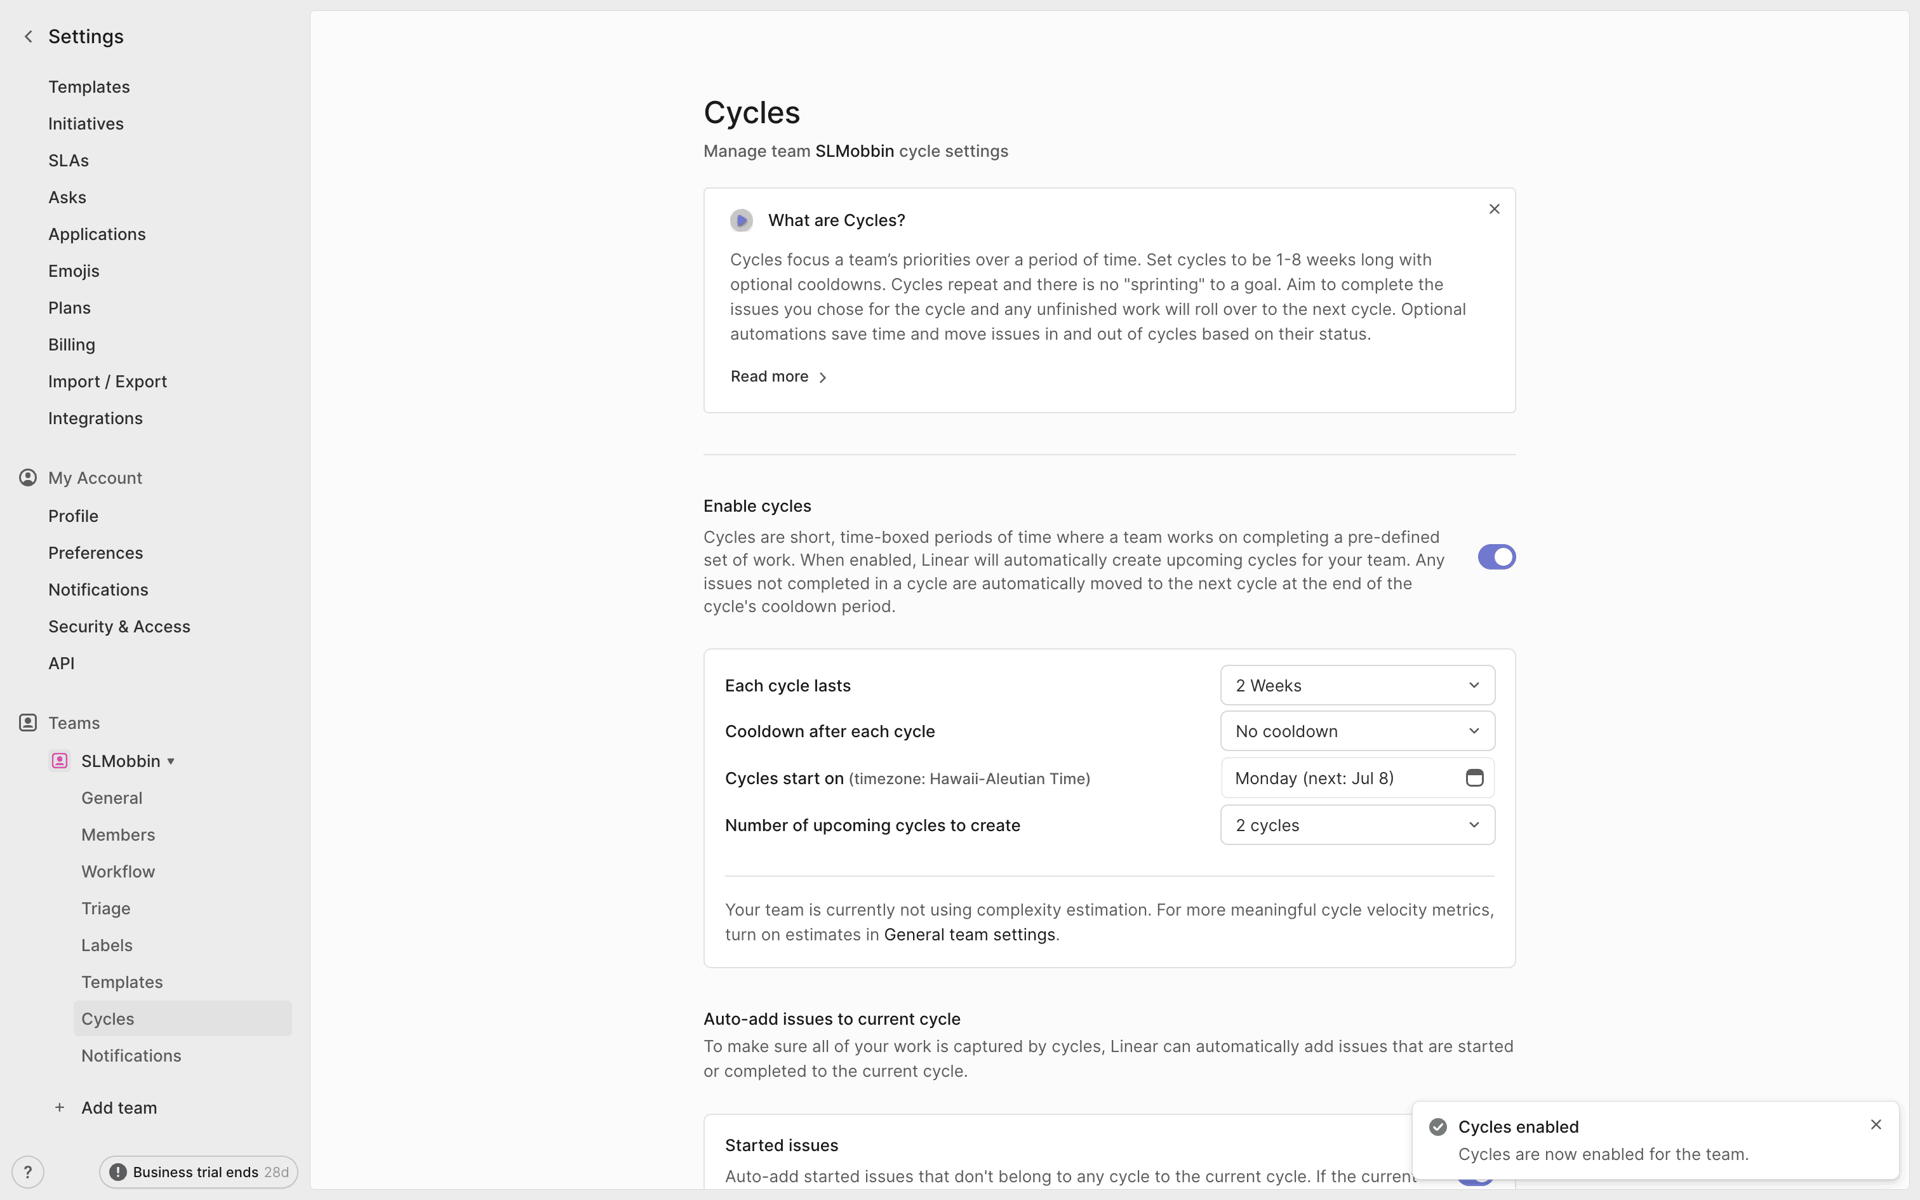1920x1200 pixels.
Task: Select Cycles under SLMobbin team
Action: tap(183, 1019)
